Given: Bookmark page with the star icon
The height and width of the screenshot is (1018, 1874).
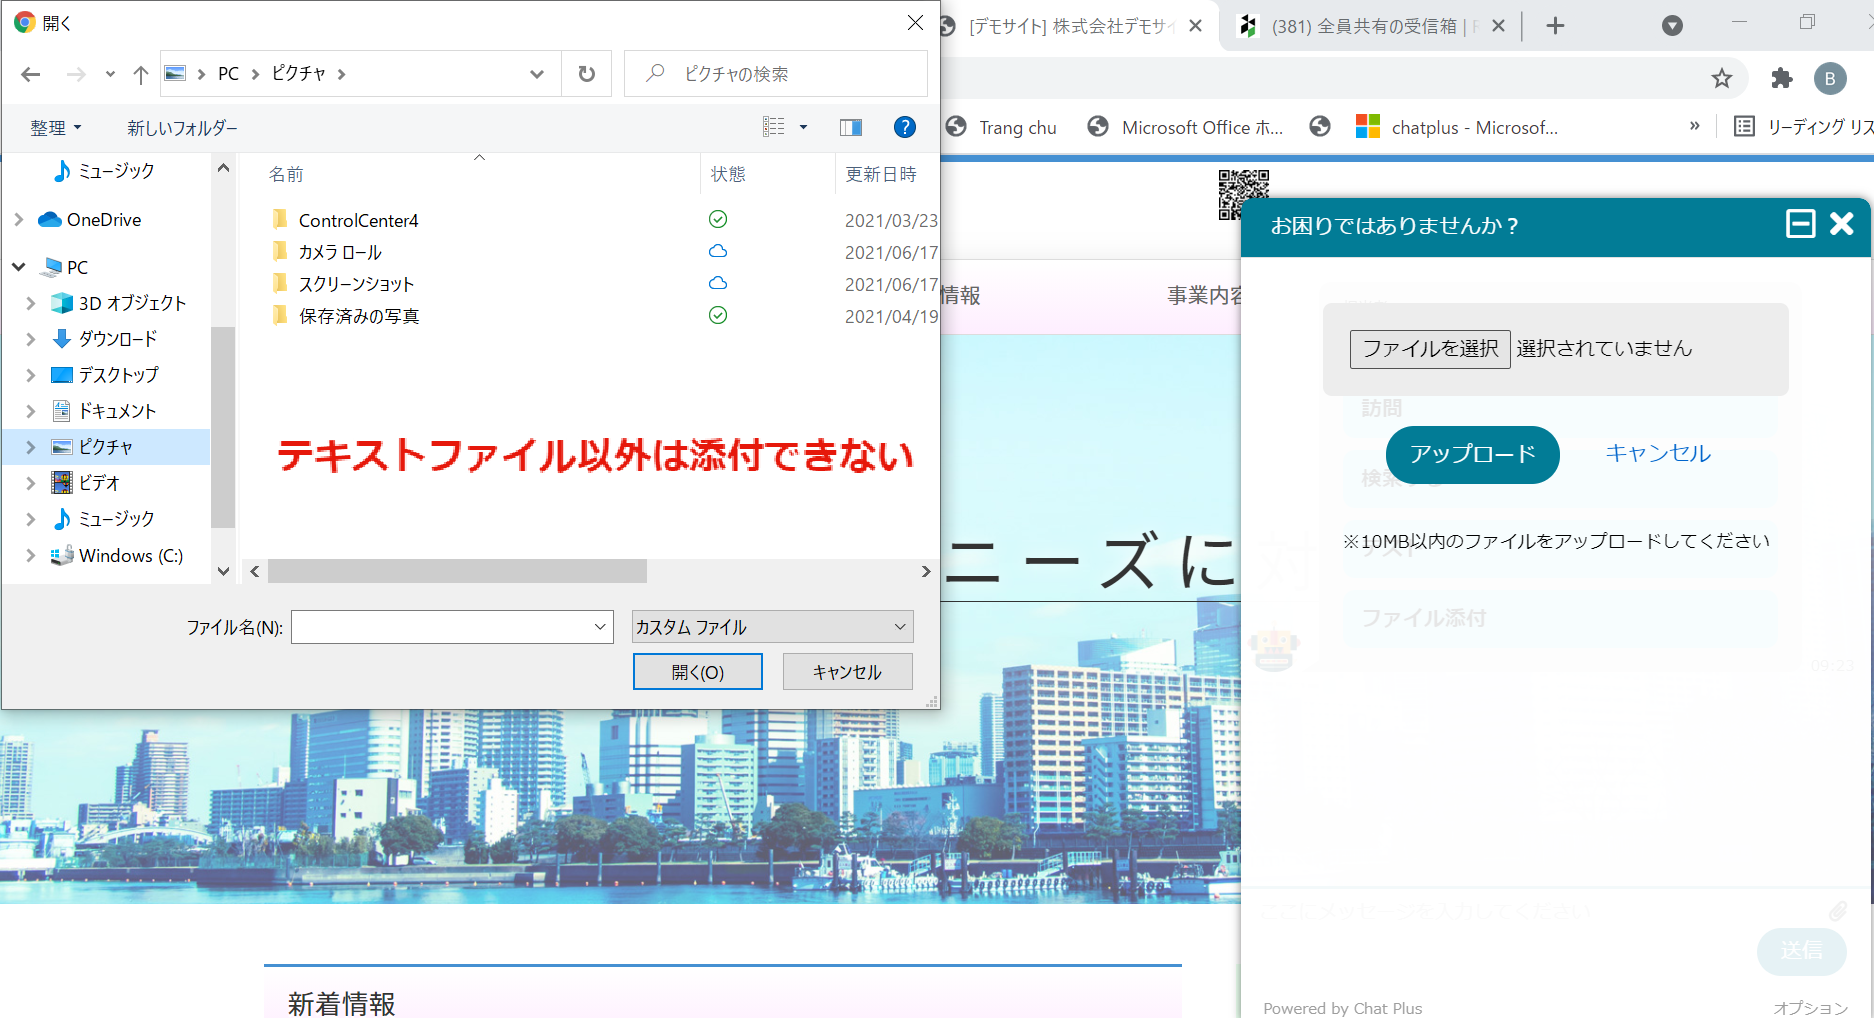Looking at the screenshot, I should click(x=1721, y=78).
